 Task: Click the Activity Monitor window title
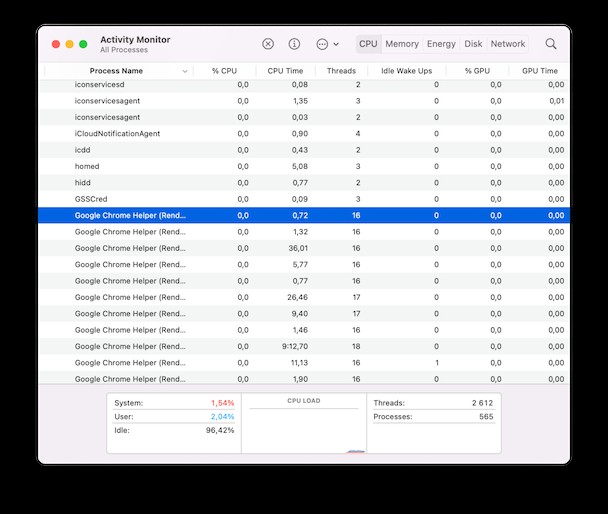135,40
